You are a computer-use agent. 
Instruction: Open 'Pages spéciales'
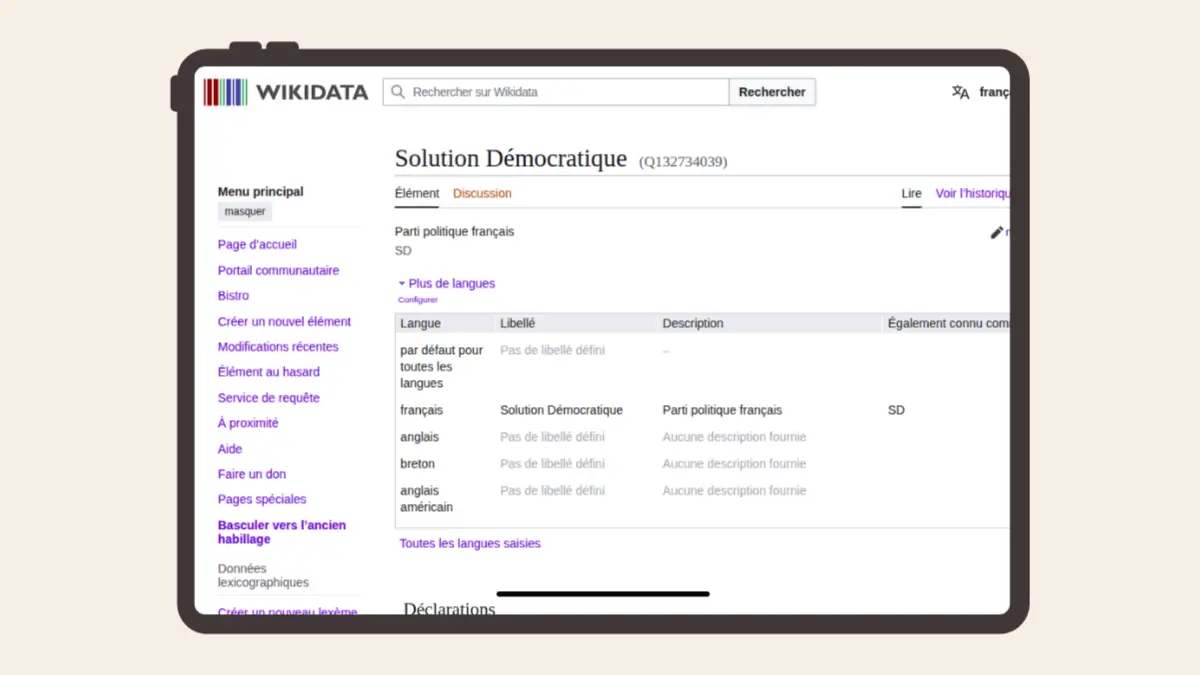point(262,499)
